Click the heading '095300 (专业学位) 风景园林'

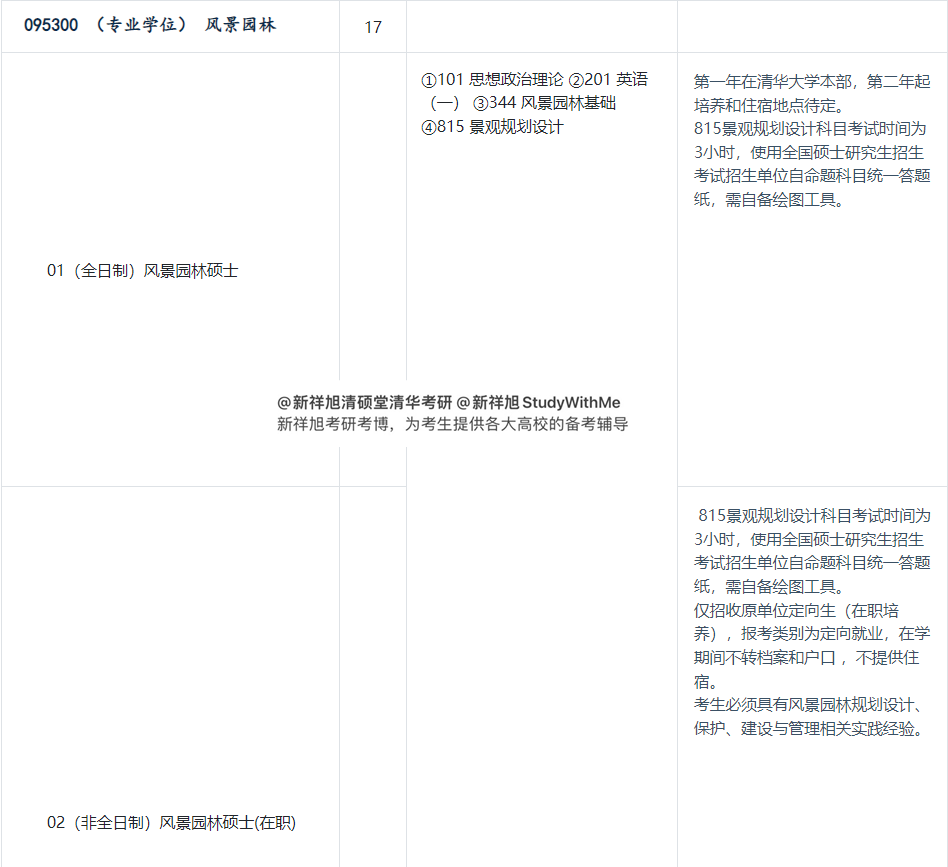pos(150,25)
